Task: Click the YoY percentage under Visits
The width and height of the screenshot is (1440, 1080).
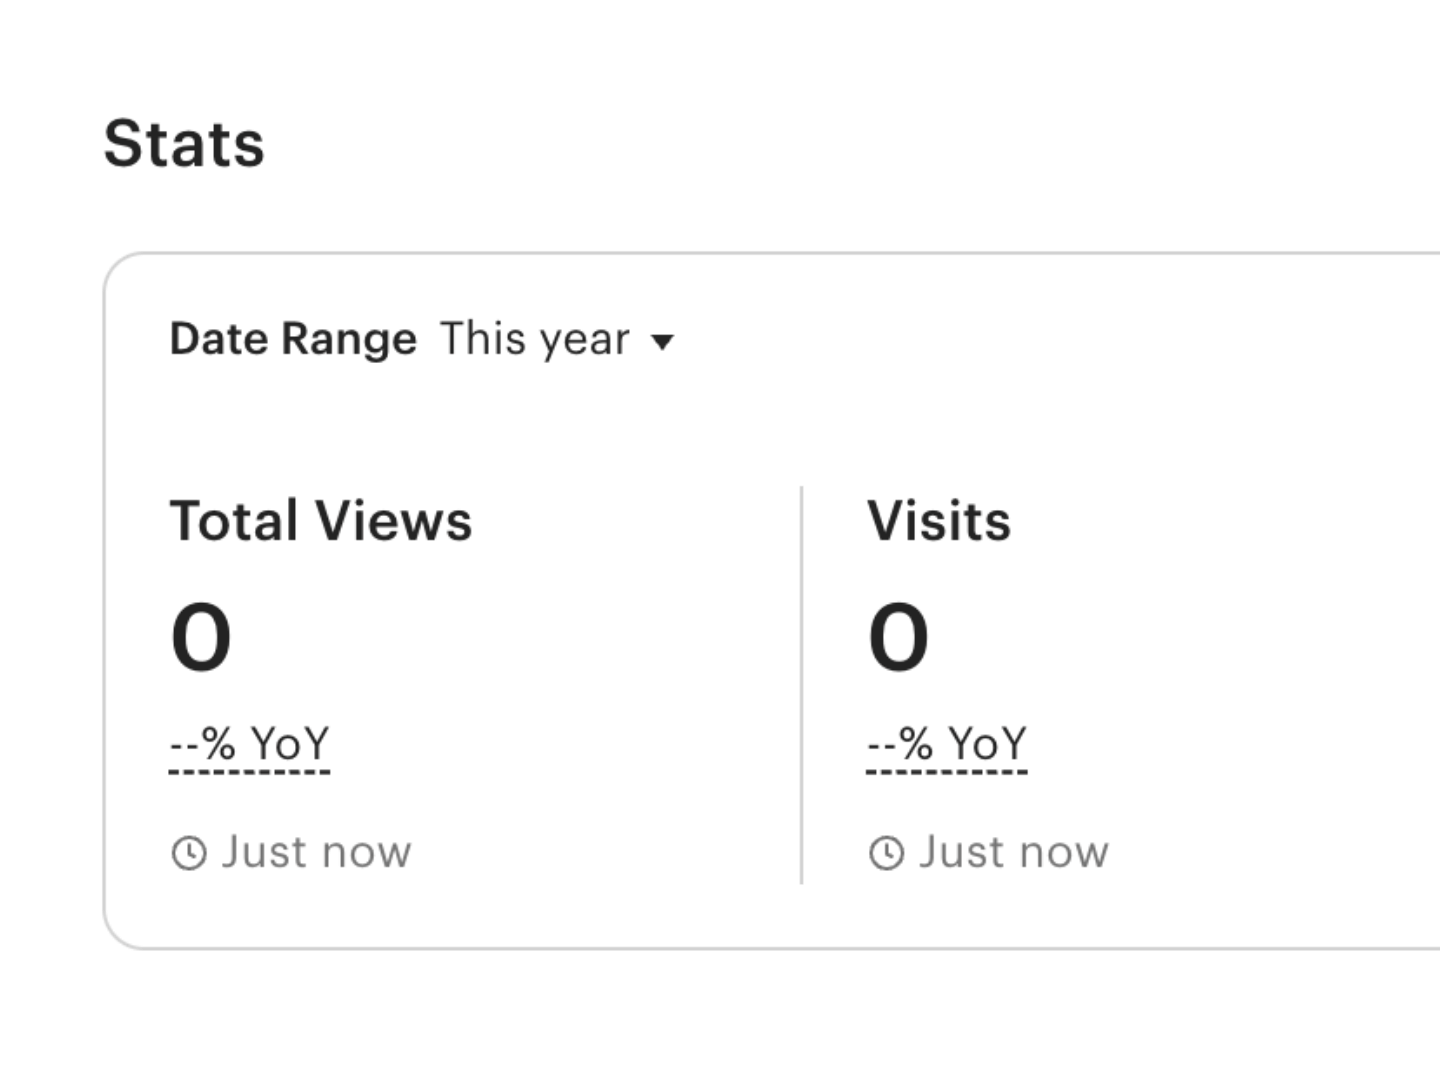Action: pyautogui.click(x=947, y=744)
